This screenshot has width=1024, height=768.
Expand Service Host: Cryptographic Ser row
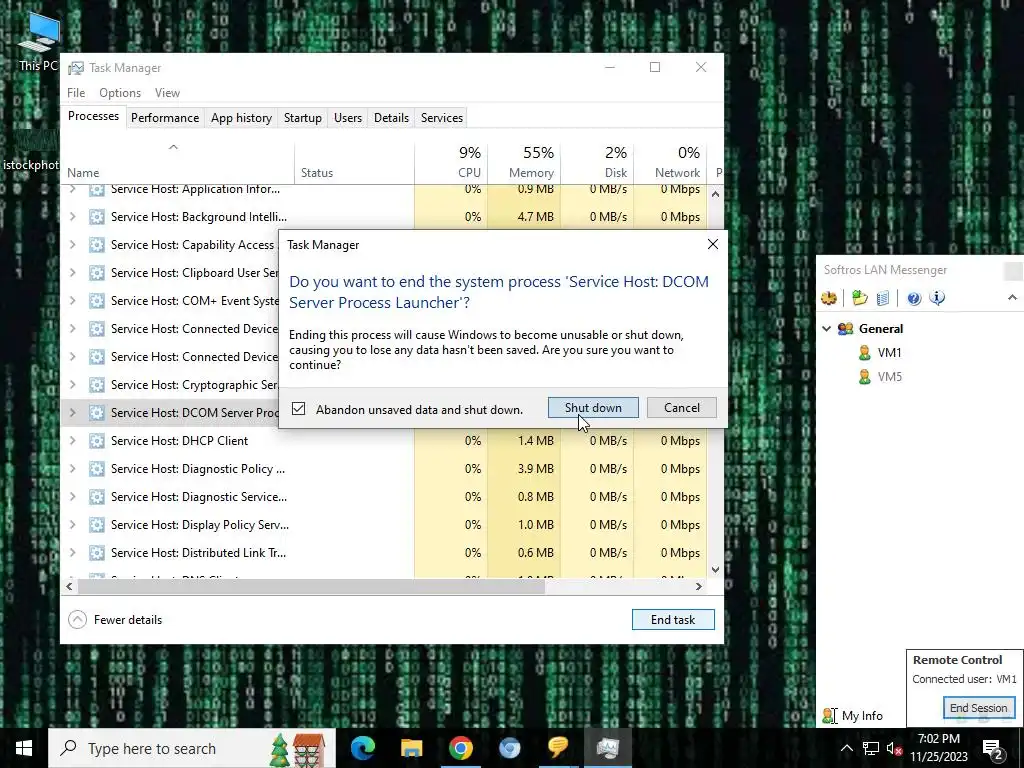[72, 385]
